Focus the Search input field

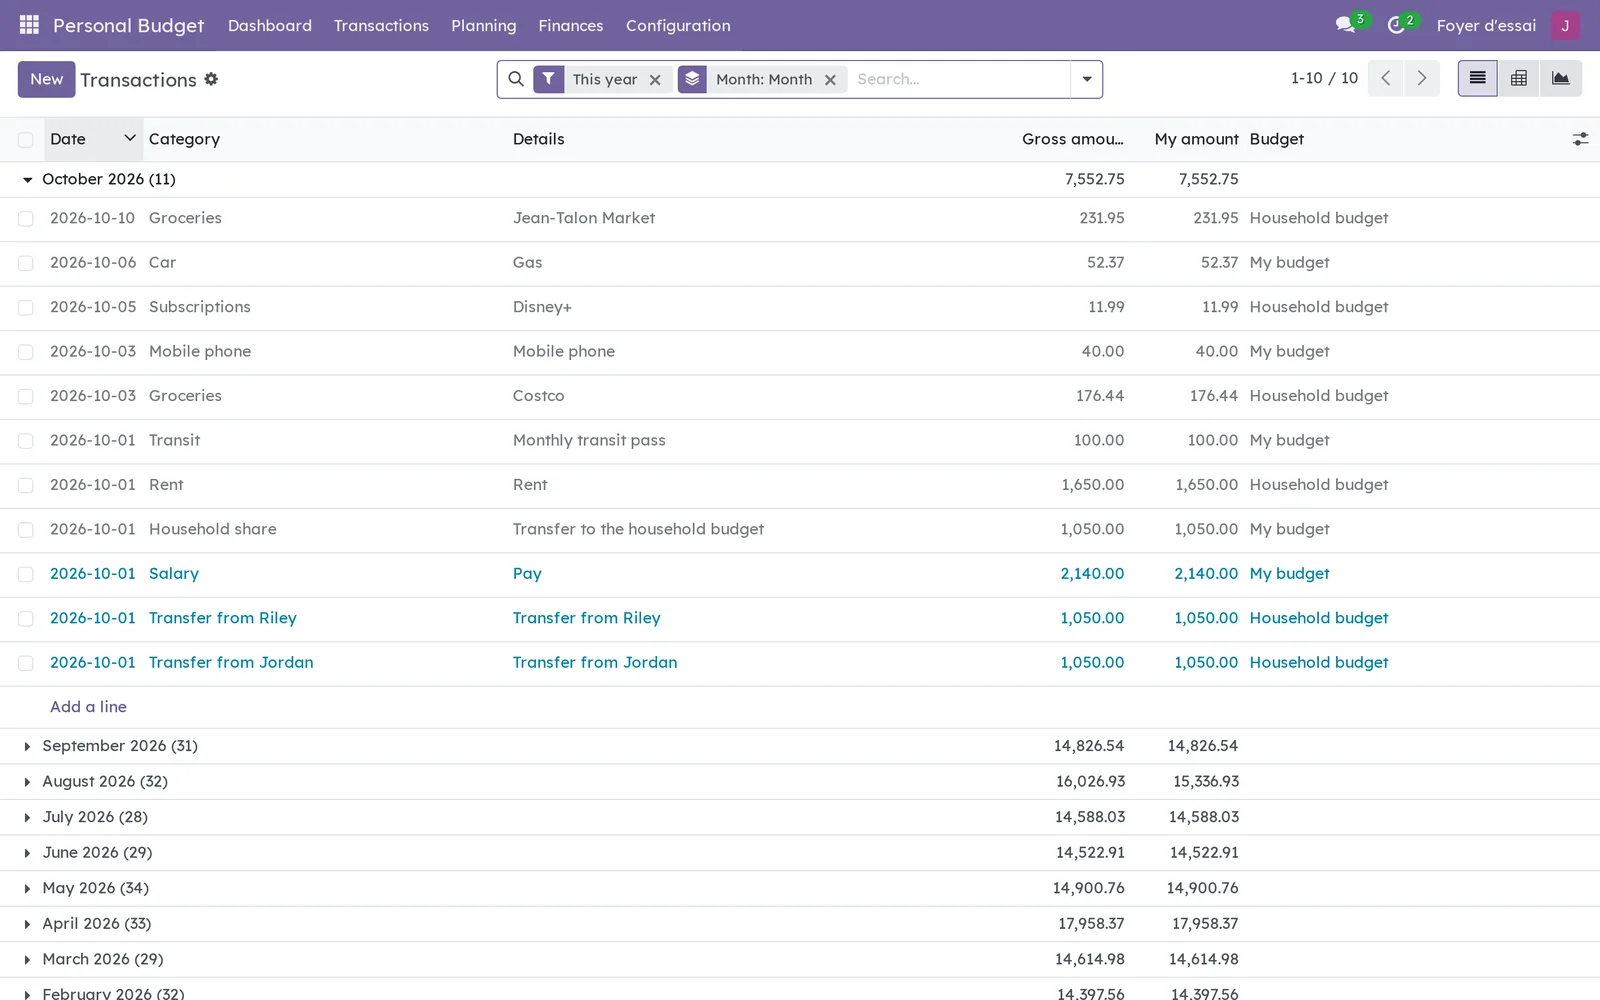[960, 79]
